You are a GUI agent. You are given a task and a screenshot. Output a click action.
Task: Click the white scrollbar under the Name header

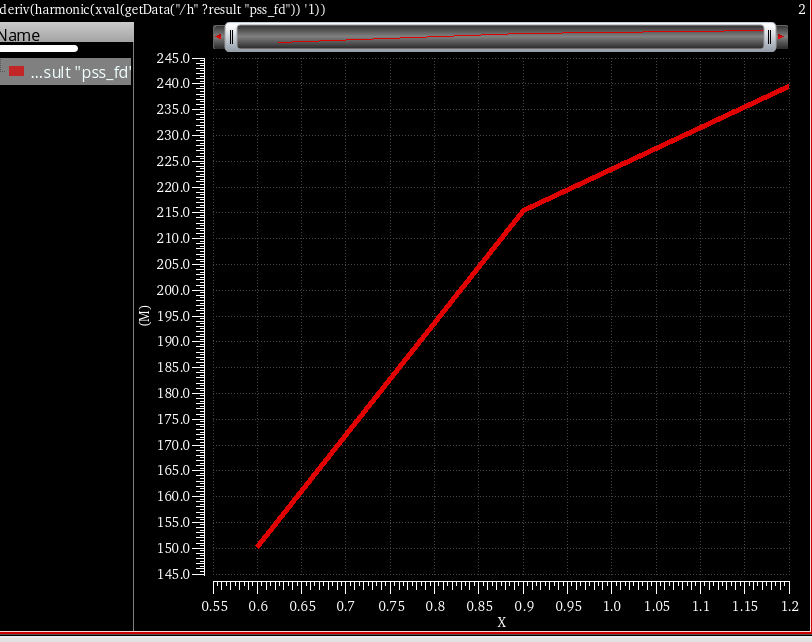pyautogui.click(x=39, y=49)
